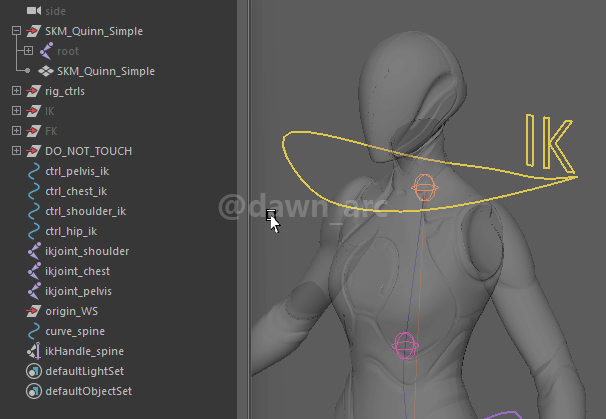
Task: Select ikjoint_chest in the outliner
Action: [77, 271]
